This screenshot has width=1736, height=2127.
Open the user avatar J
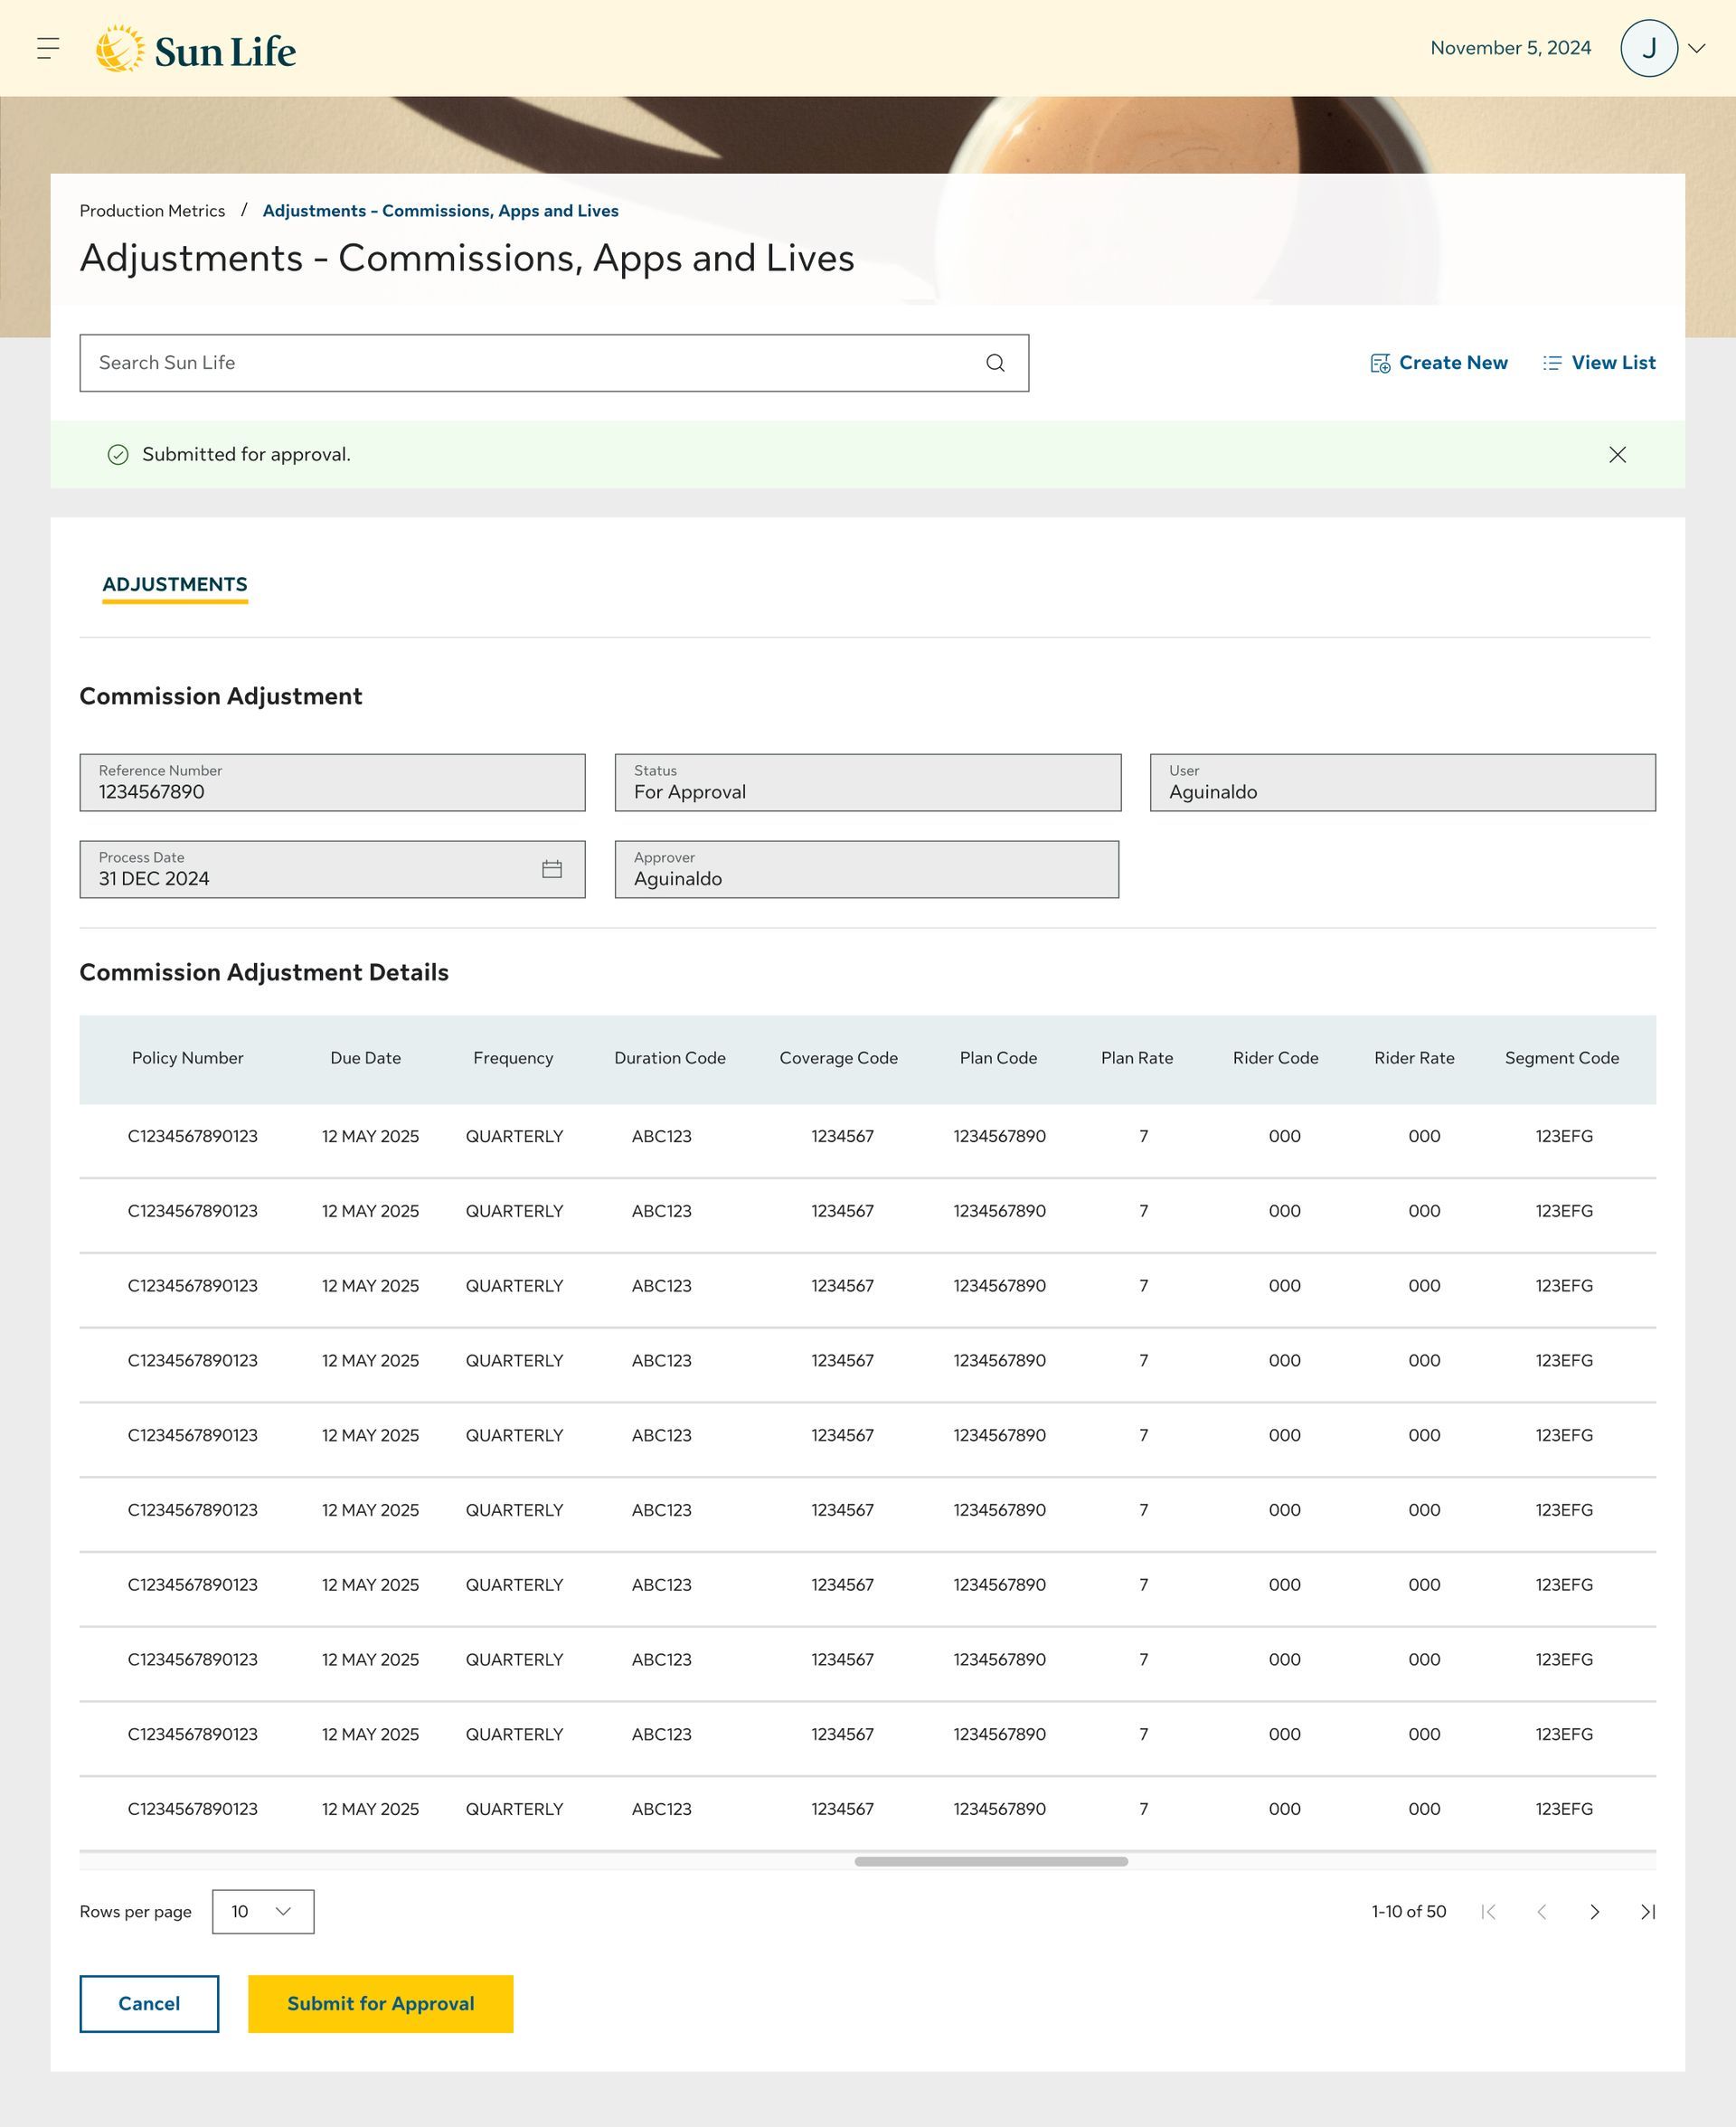click(x=1648, y=48)
